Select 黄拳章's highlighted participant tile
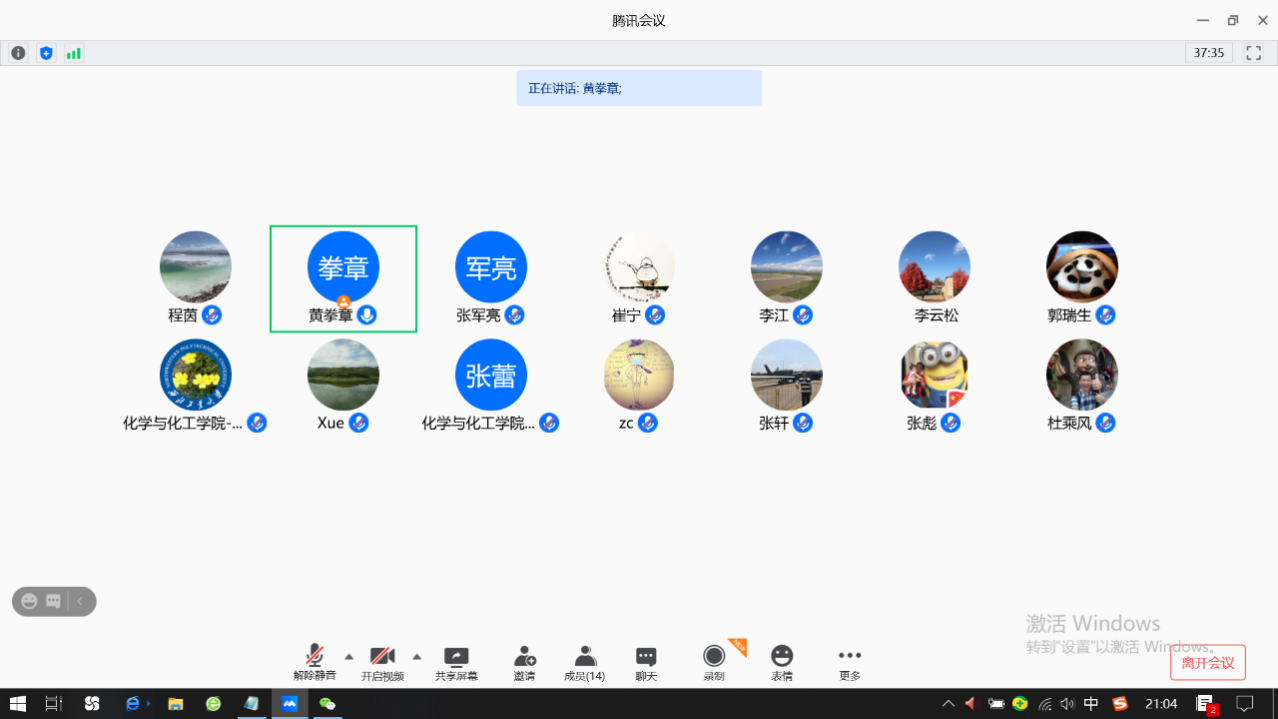The image size is (1278, 719). pyautogui.click(x=343, y=278)
